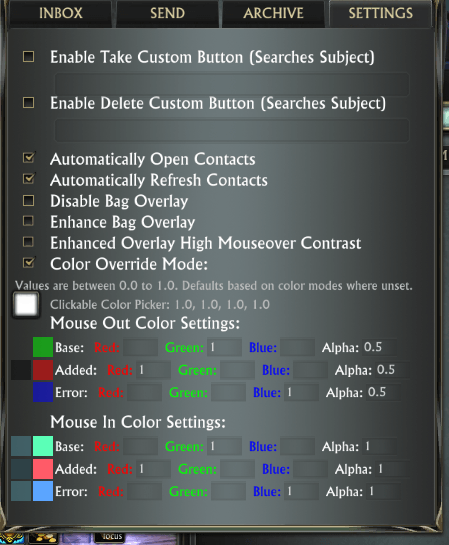The image size is (449, 545).
Task: Click the green Mouse Out Base swatch
Action: point(43,347)
